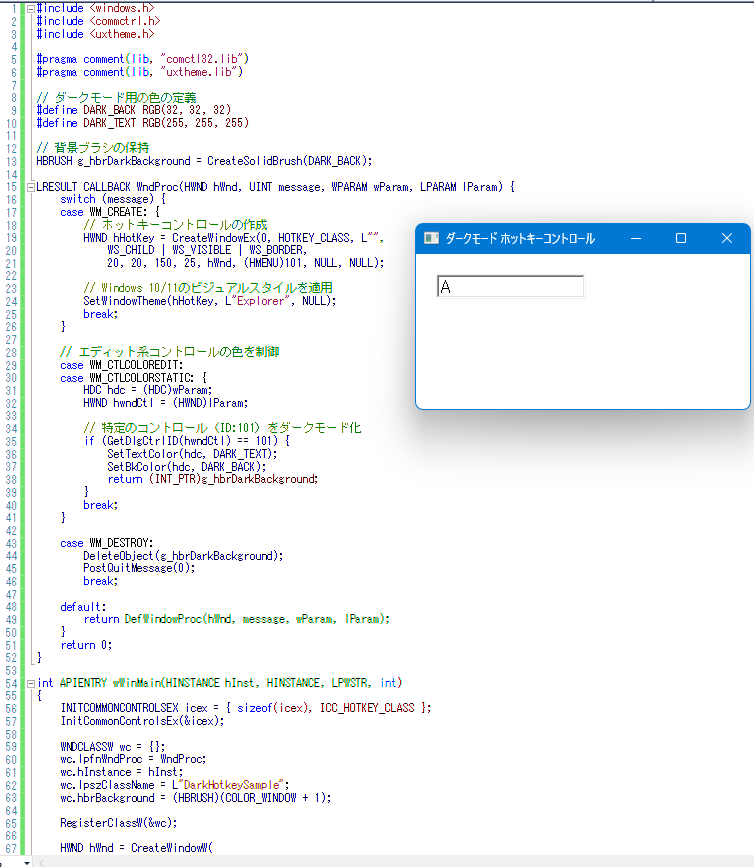Collapse the wWinMain function fold marker
This screenshot has height=867, width=754.
pos(30,683)
